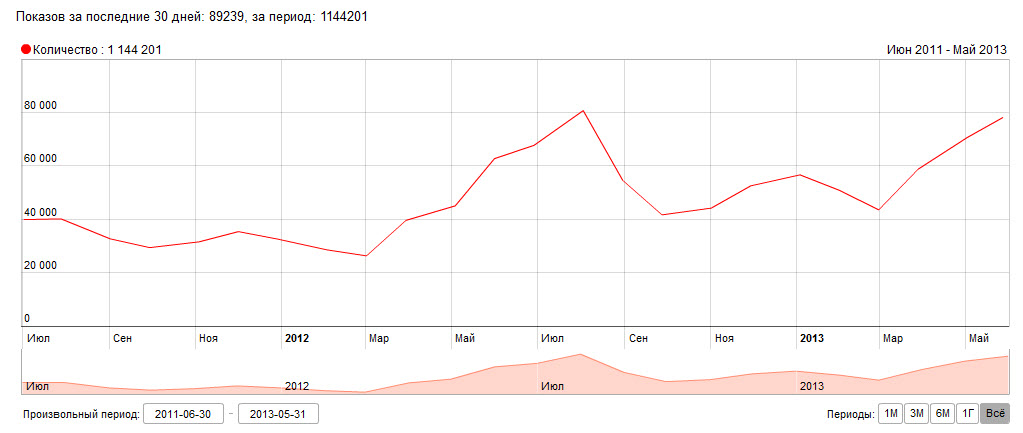
Task: Click the 60 000 y-axis label
Action: point(40,160)
